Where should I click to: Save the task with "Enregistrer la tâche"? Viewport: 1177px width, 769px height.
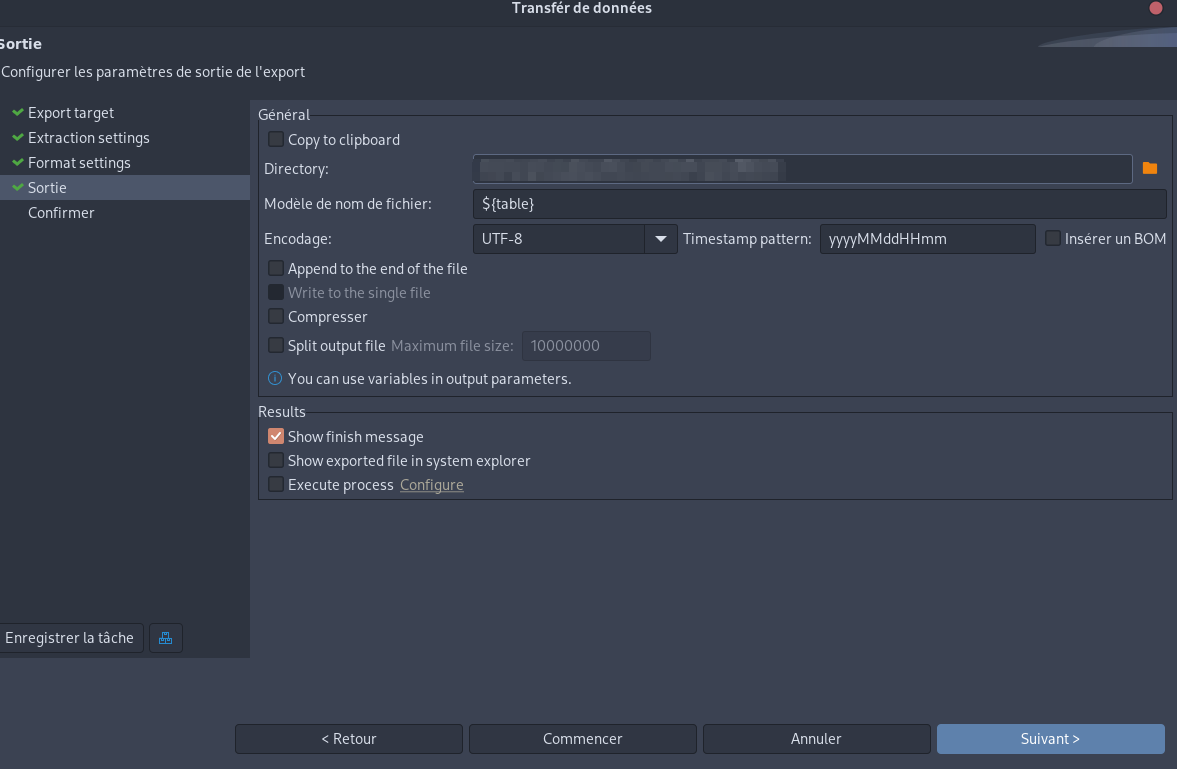click(70, 637)
